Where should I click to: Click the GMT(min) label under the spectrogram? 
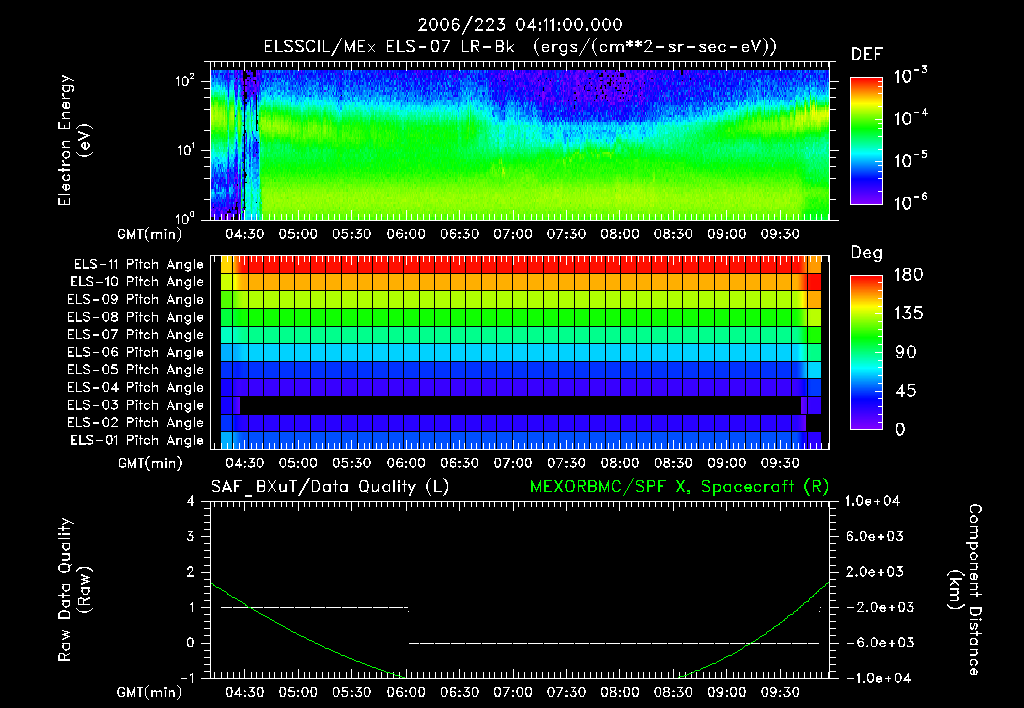pos(150,234)
